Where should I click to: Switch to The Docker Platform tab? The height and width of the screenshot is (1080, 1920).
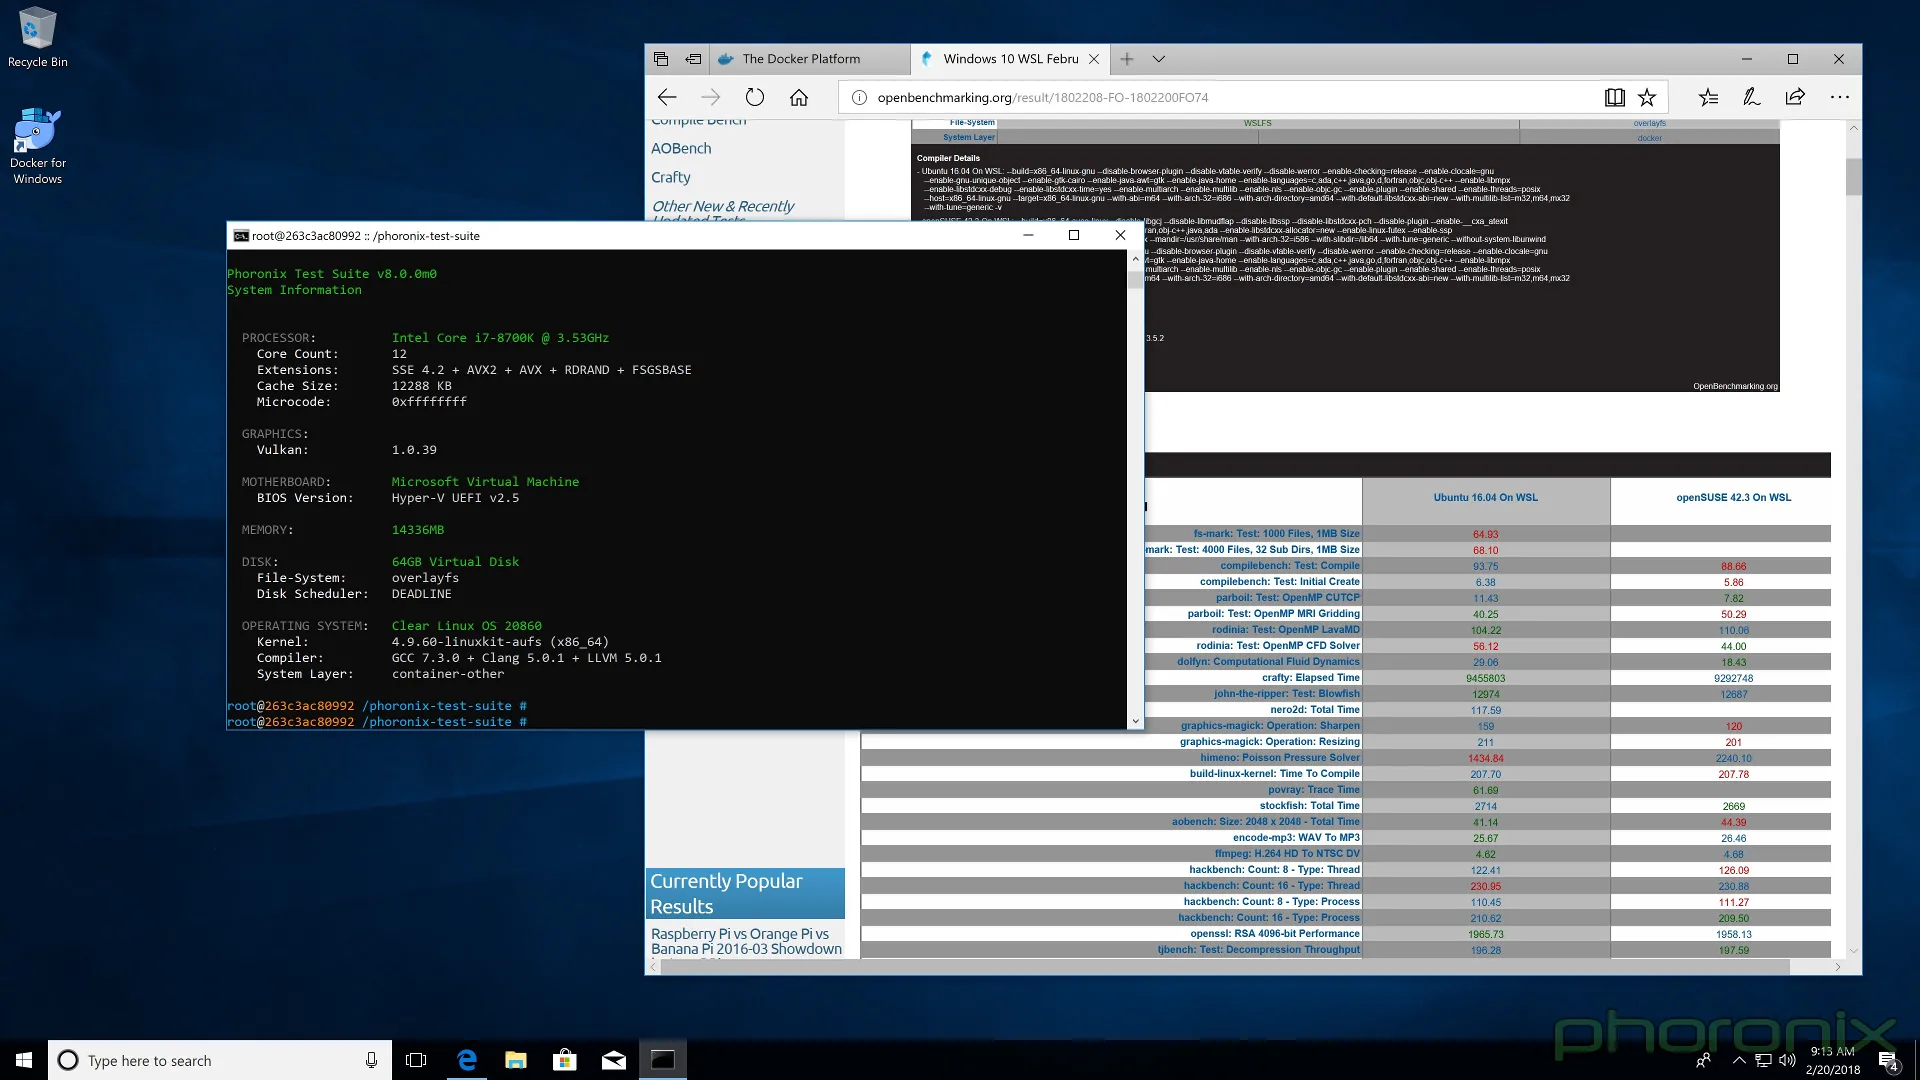[800, 59]
